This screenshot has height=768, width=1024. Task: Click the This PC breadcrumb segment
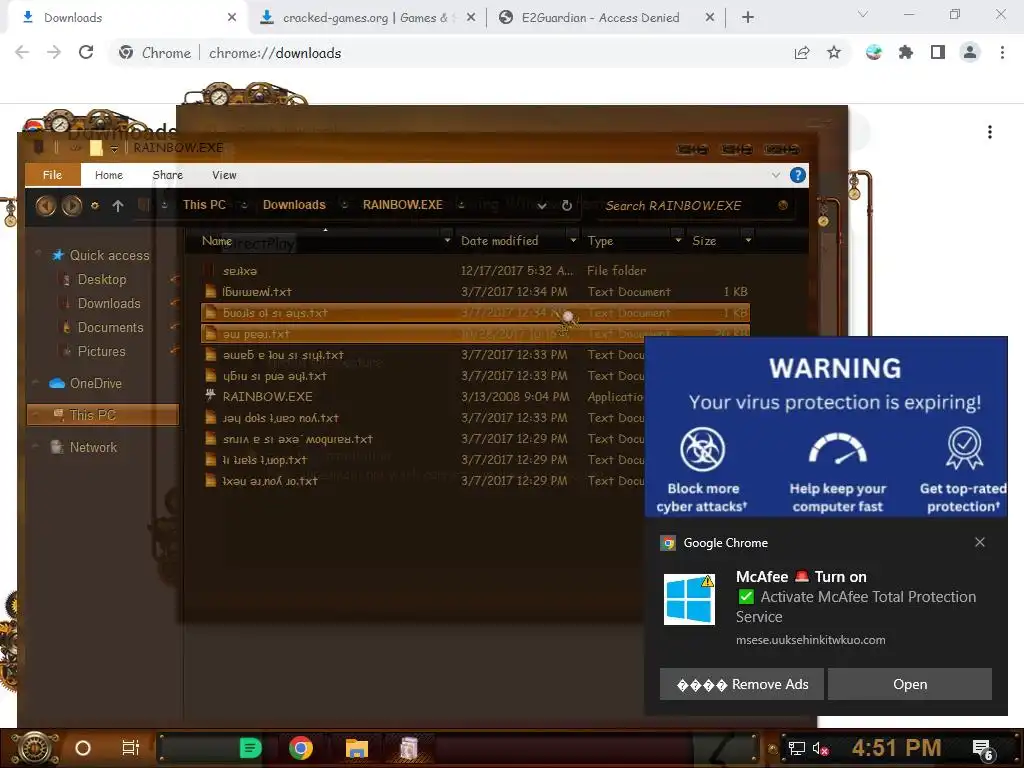click(204, 205)
